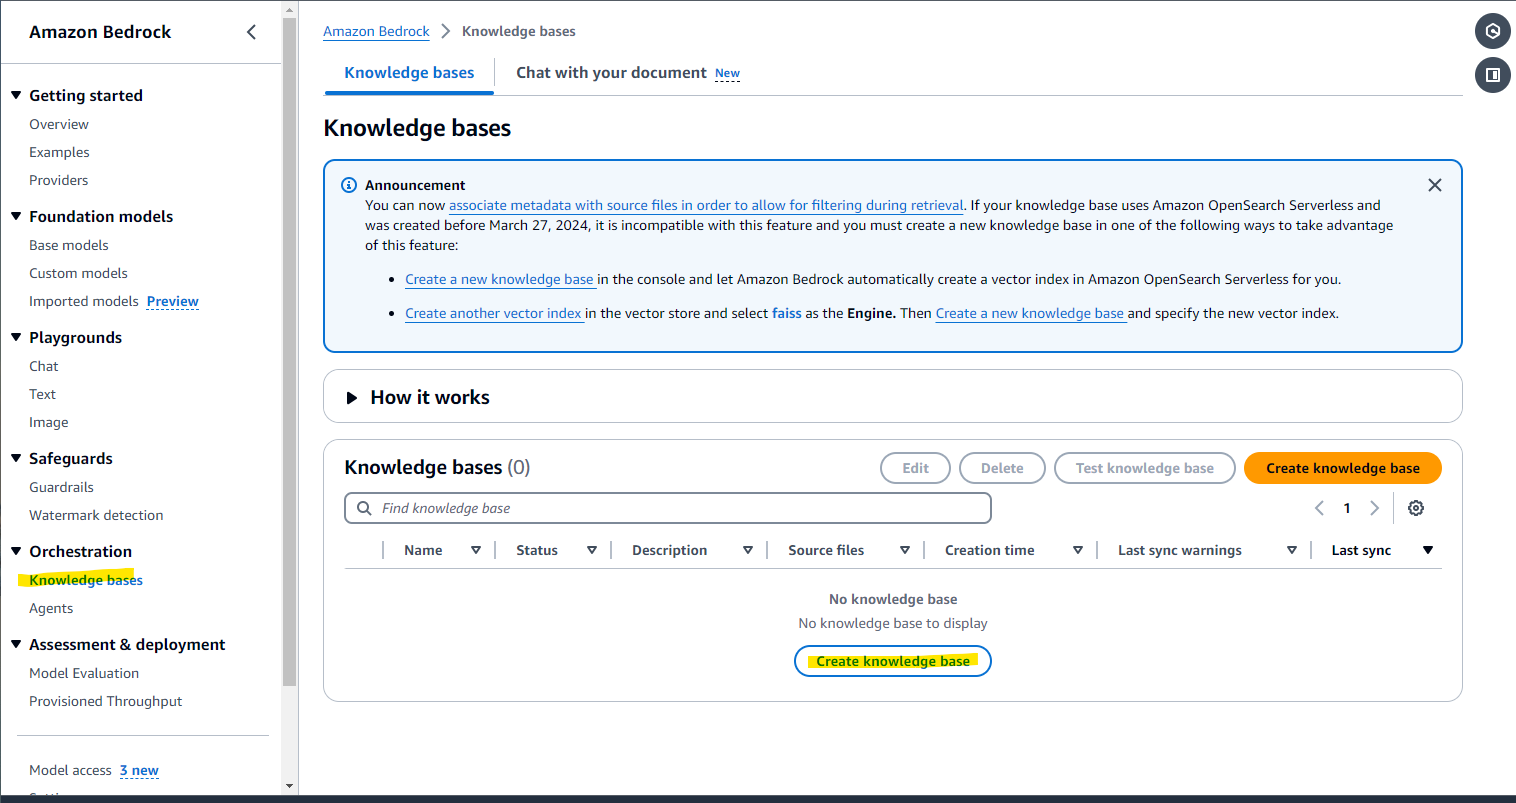Click the search magnifier in the find field
1516x803 pixels.
pos(363,508)
